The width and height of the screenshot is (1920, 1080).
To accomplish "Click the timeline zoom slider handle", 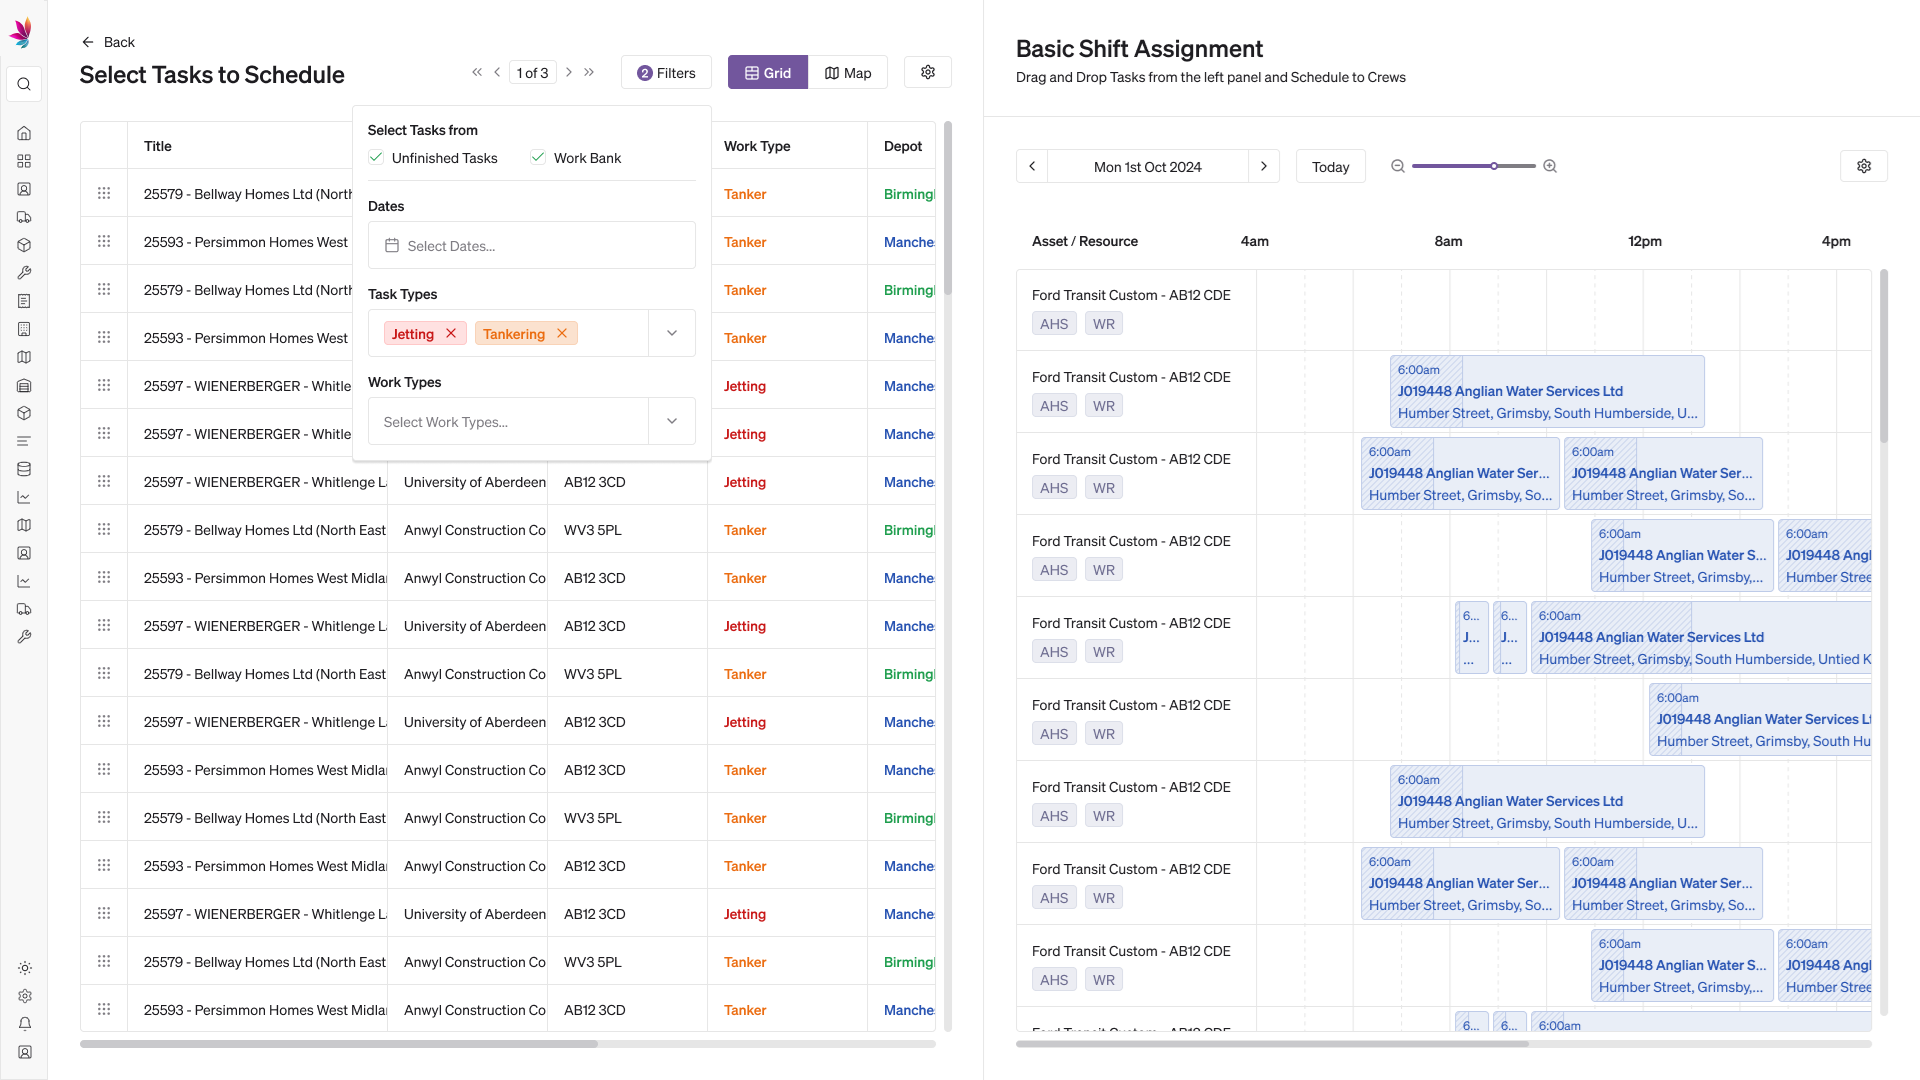I will 1494,166.
